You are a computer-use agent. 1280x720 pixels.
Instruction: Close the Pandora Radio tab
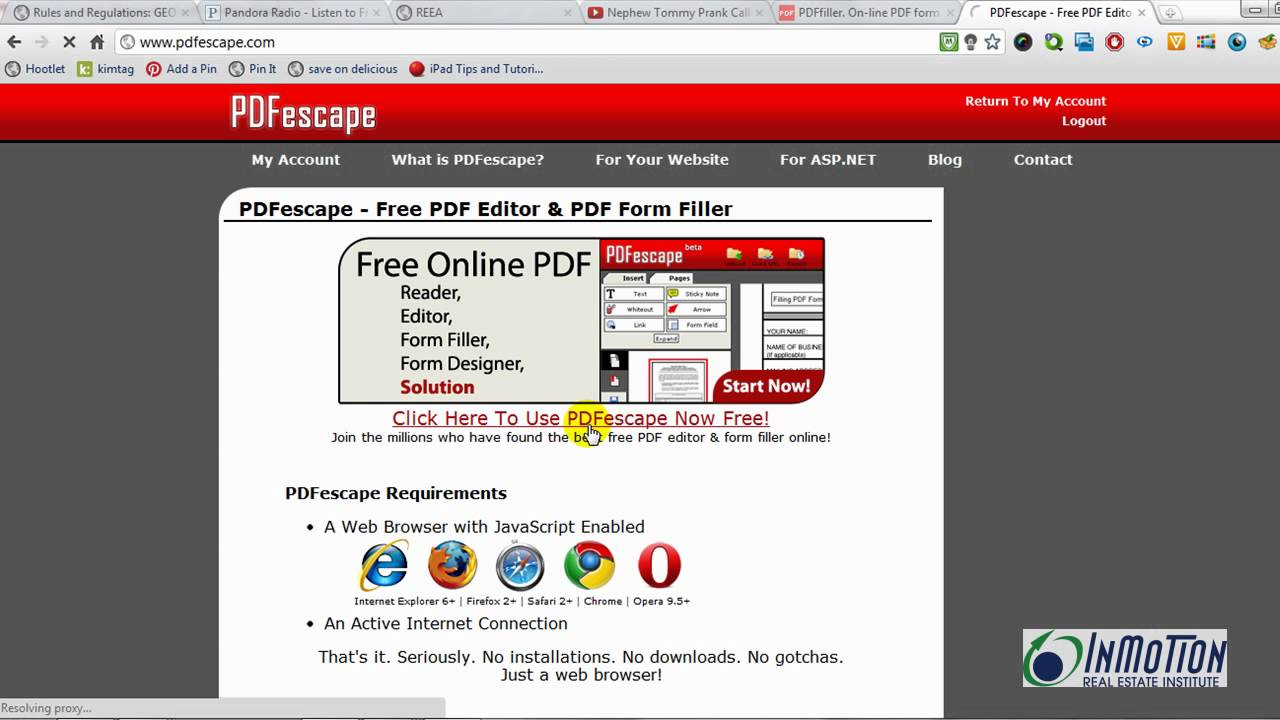[375, 13]
